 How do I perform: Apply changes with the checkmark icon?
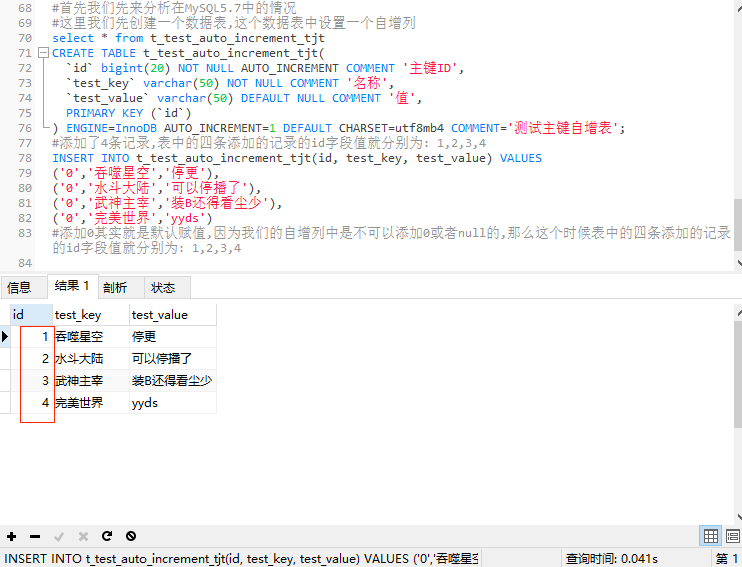[x=59, y=536]
